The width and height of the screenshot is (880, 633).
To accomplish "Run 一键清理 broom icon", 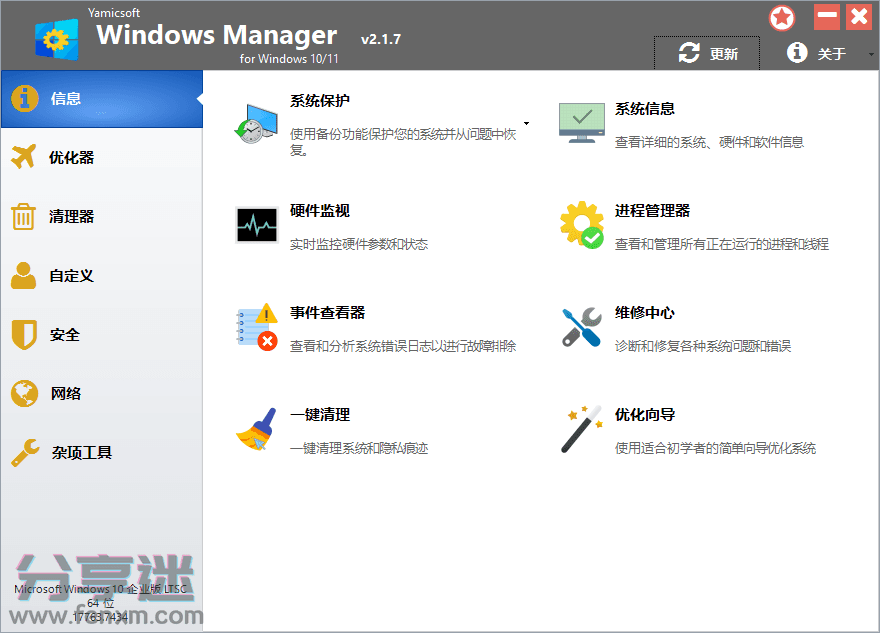I will click(x=256, y=430).
